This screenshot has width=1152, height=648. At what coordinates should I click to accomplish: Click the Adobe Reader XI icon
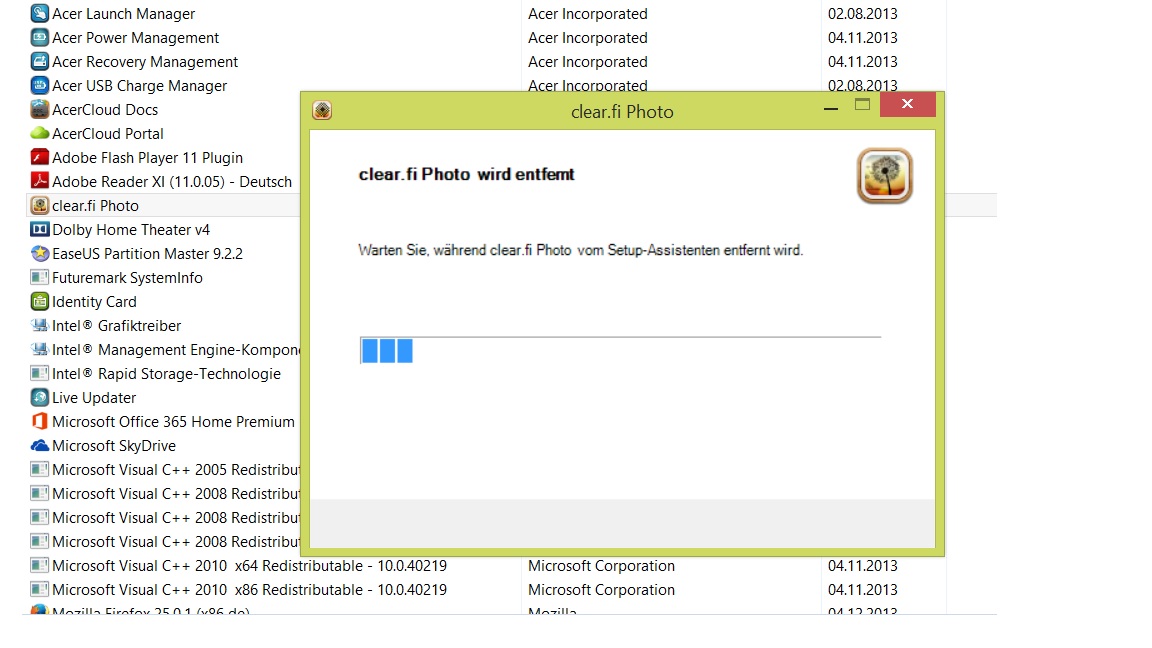[x=40, y=181]
